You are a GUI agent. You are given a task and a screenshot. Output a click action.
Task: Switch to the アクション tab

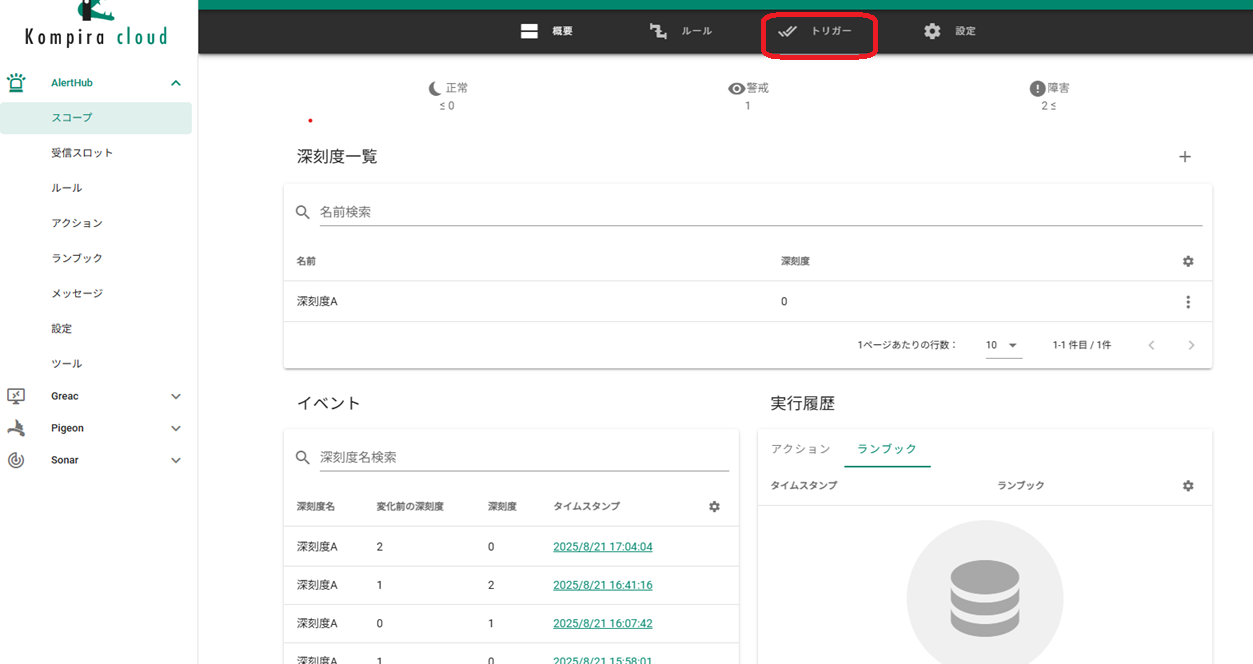pos(801,449)
